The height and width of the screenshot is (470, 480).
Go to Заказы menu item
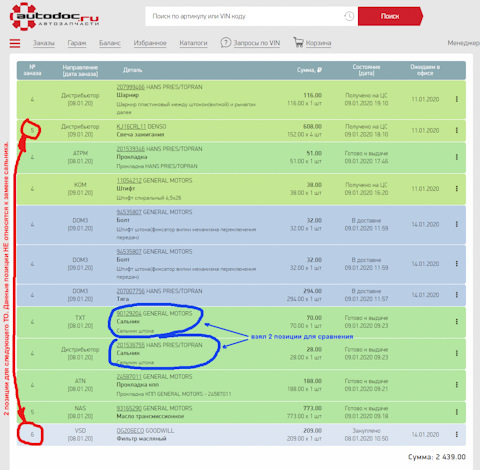[44, 43]
